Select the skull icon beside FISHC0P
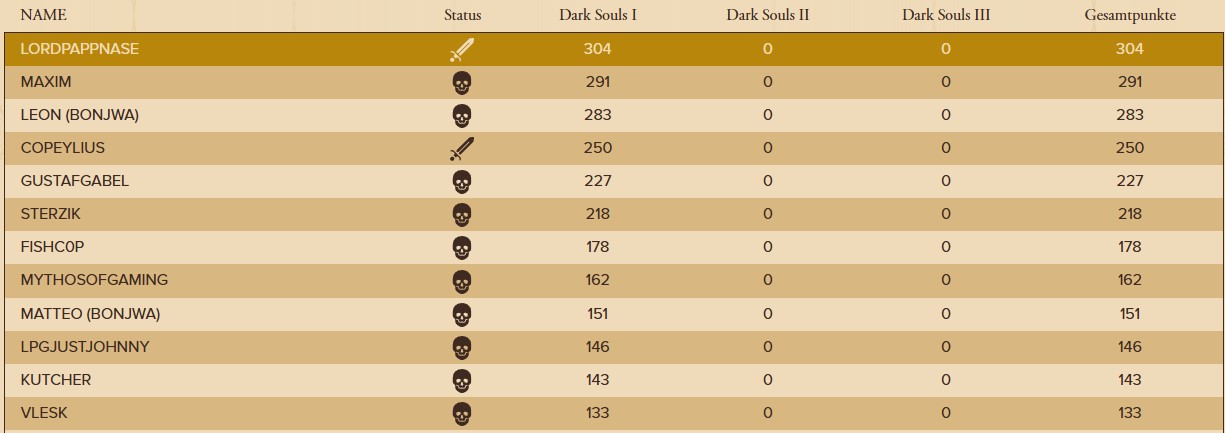Viewport: 1225px width, 433px height. click(x=461, y=247)
